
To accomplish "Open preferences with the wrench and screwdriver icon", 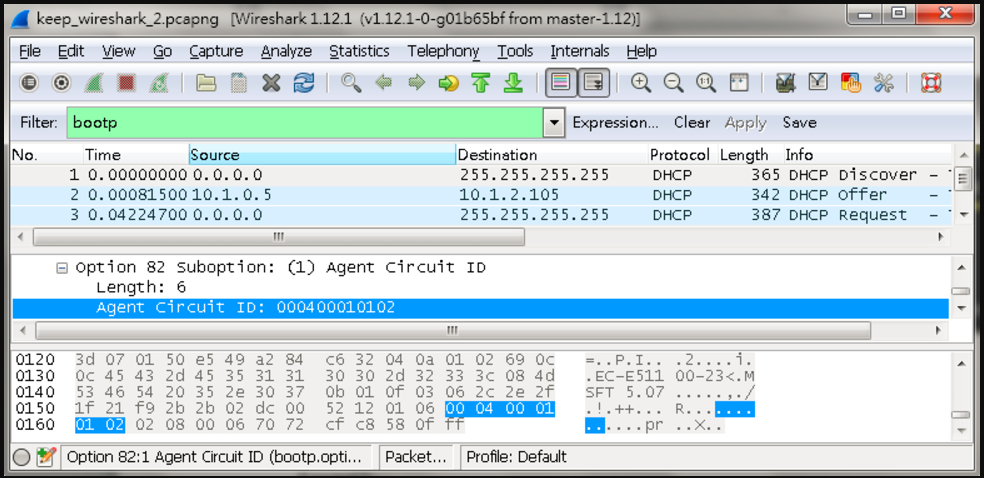I will (884, 83).
